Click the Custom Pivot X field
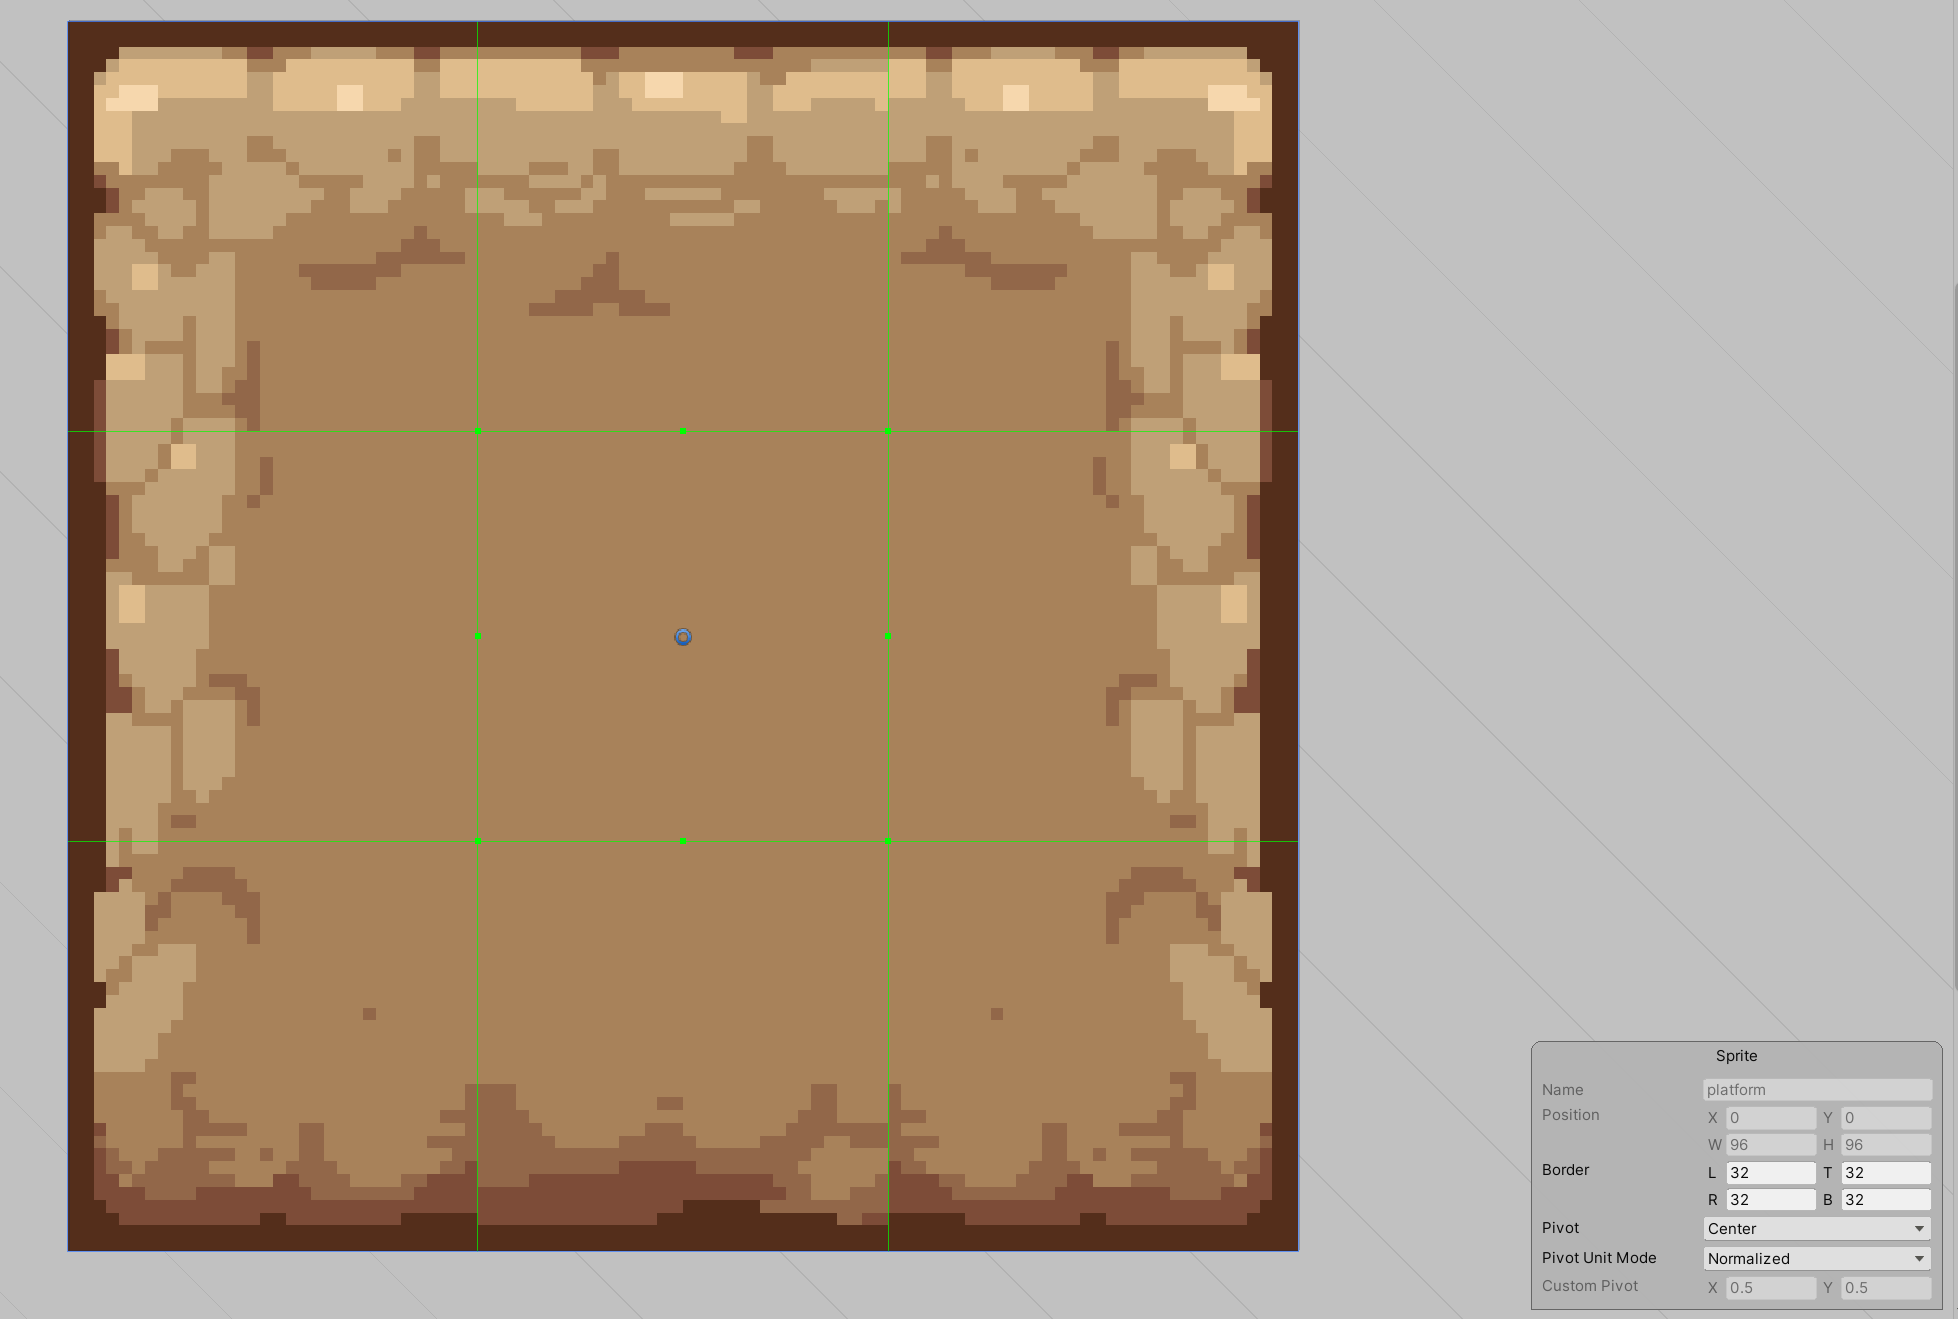The image size is (1958, 1319). pos(1770,1288)
